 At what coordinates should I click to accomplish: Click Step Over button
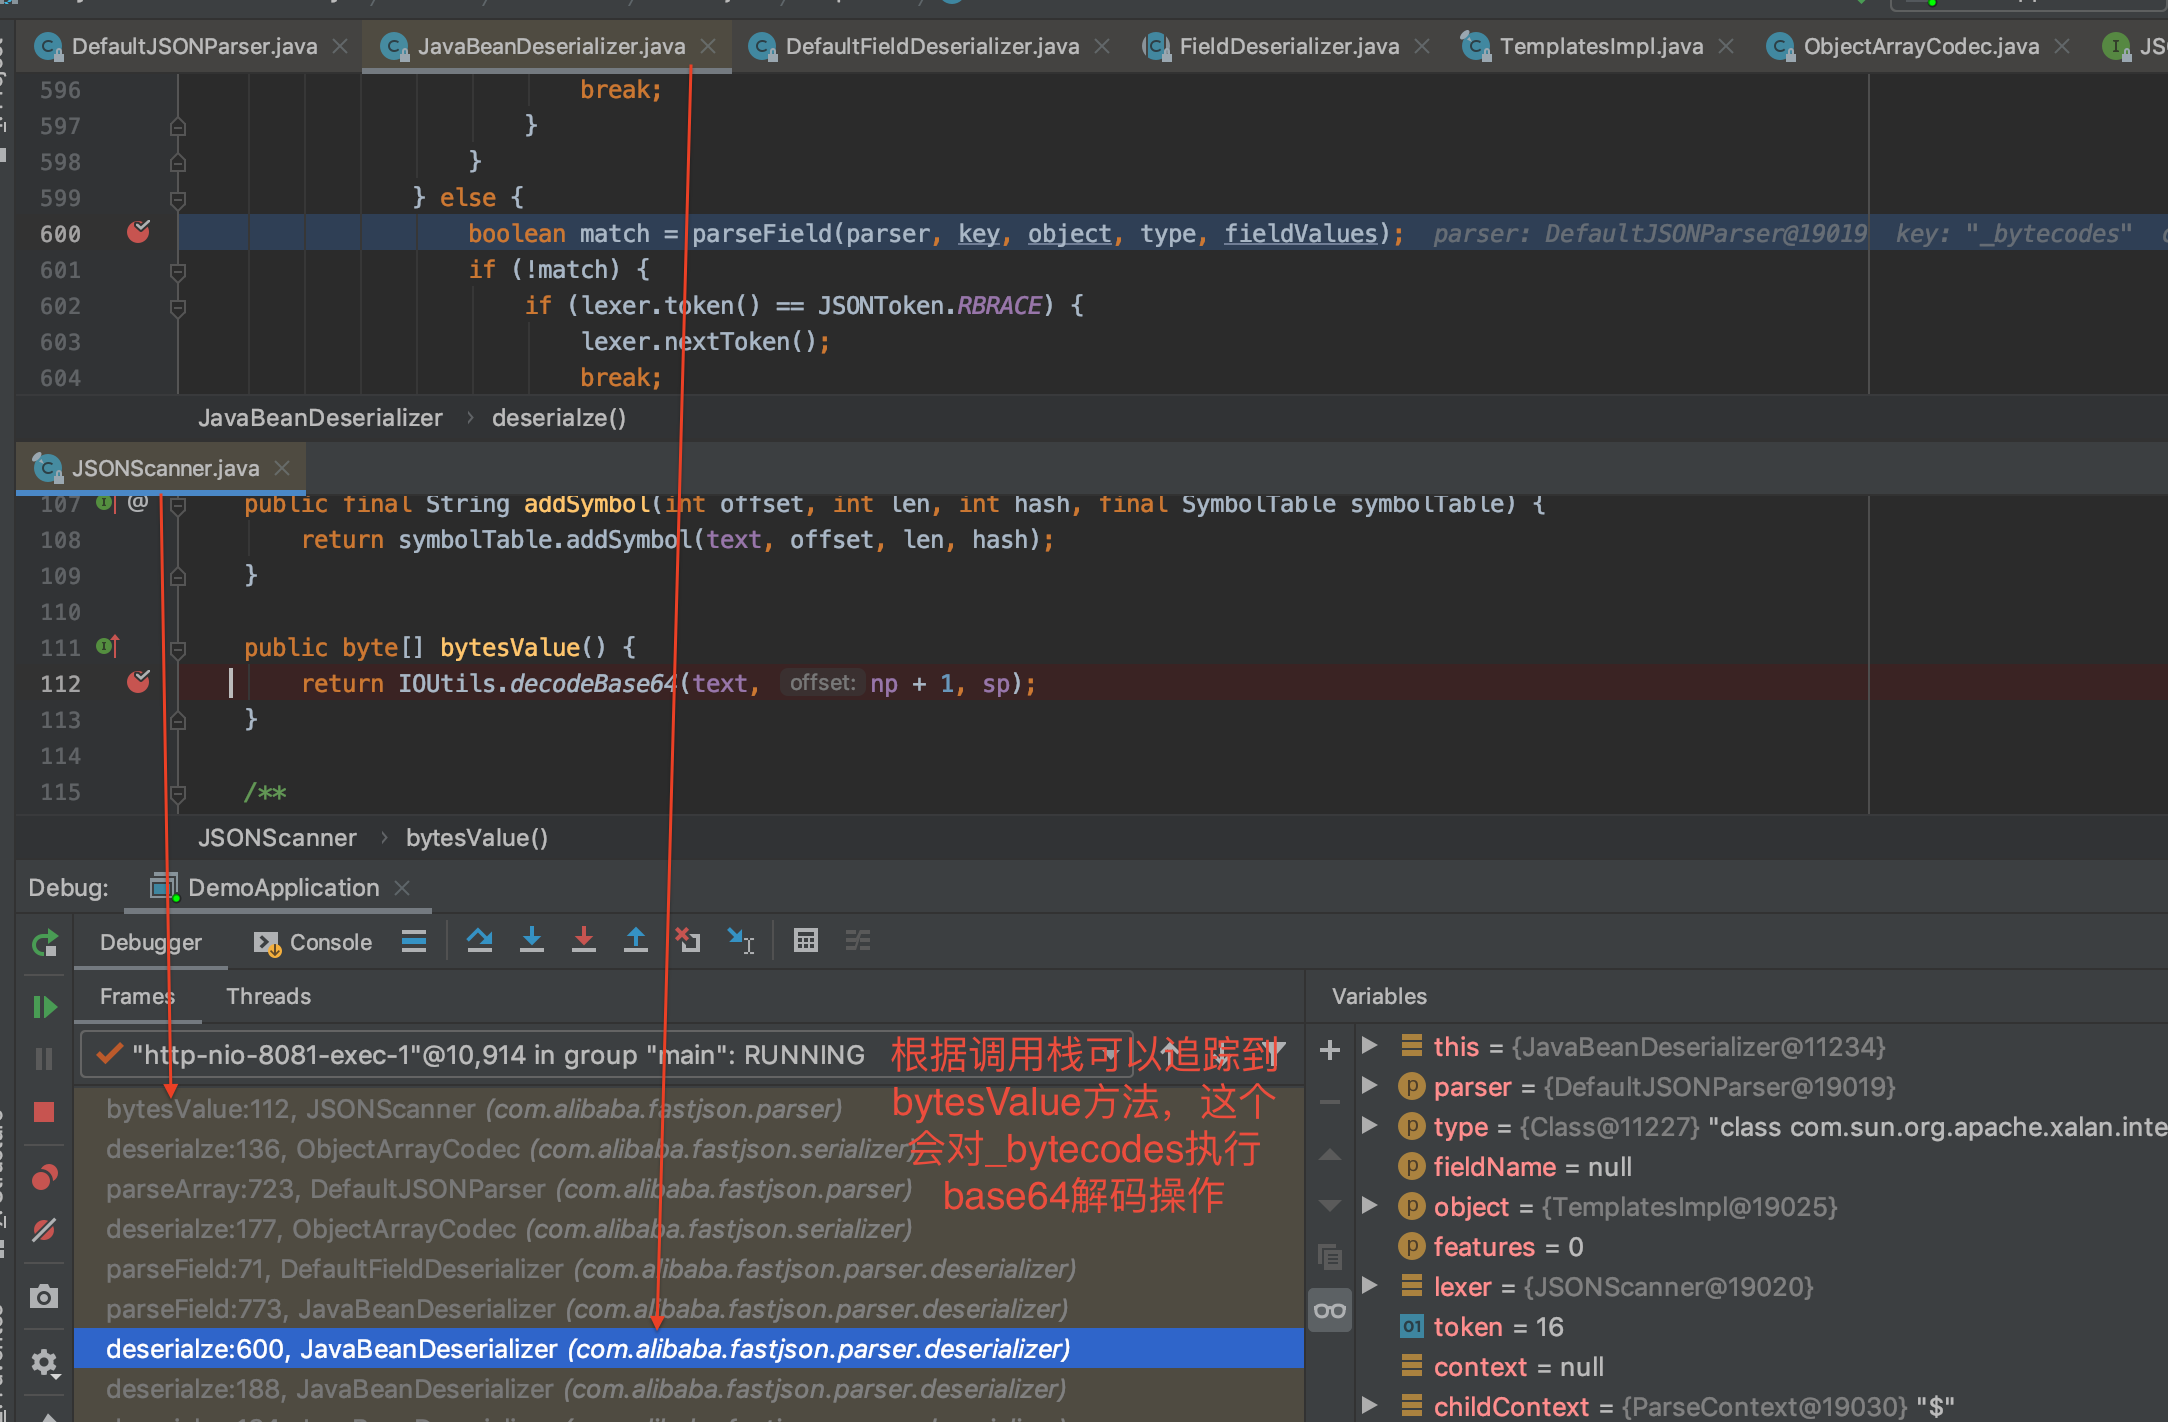click(480, 941)
